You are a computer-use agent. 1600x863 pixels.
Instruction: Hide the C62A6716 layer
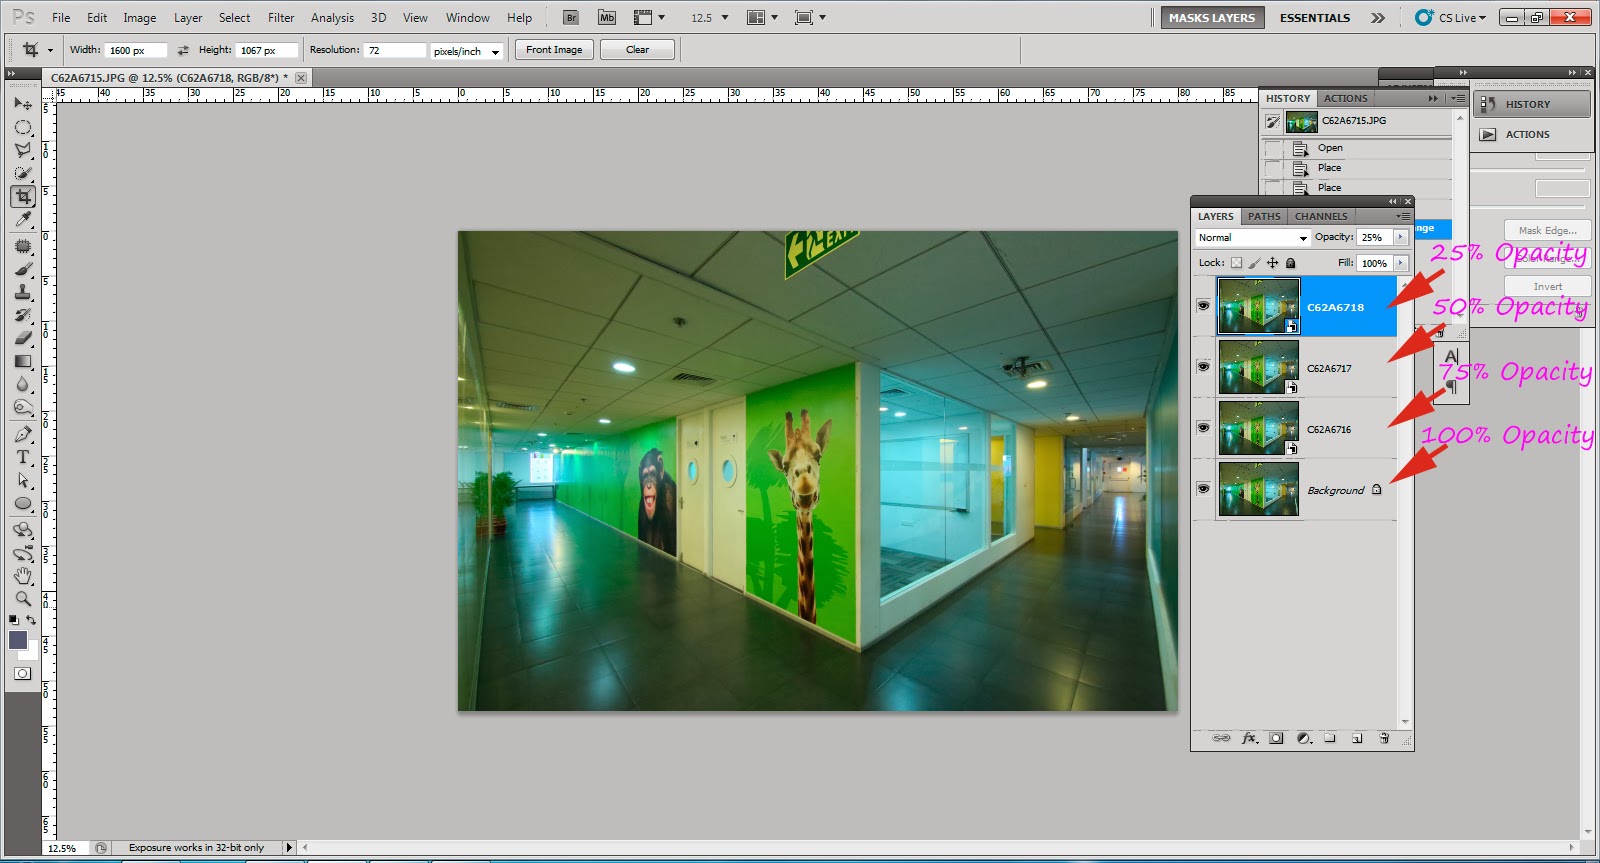[1203, 427]
